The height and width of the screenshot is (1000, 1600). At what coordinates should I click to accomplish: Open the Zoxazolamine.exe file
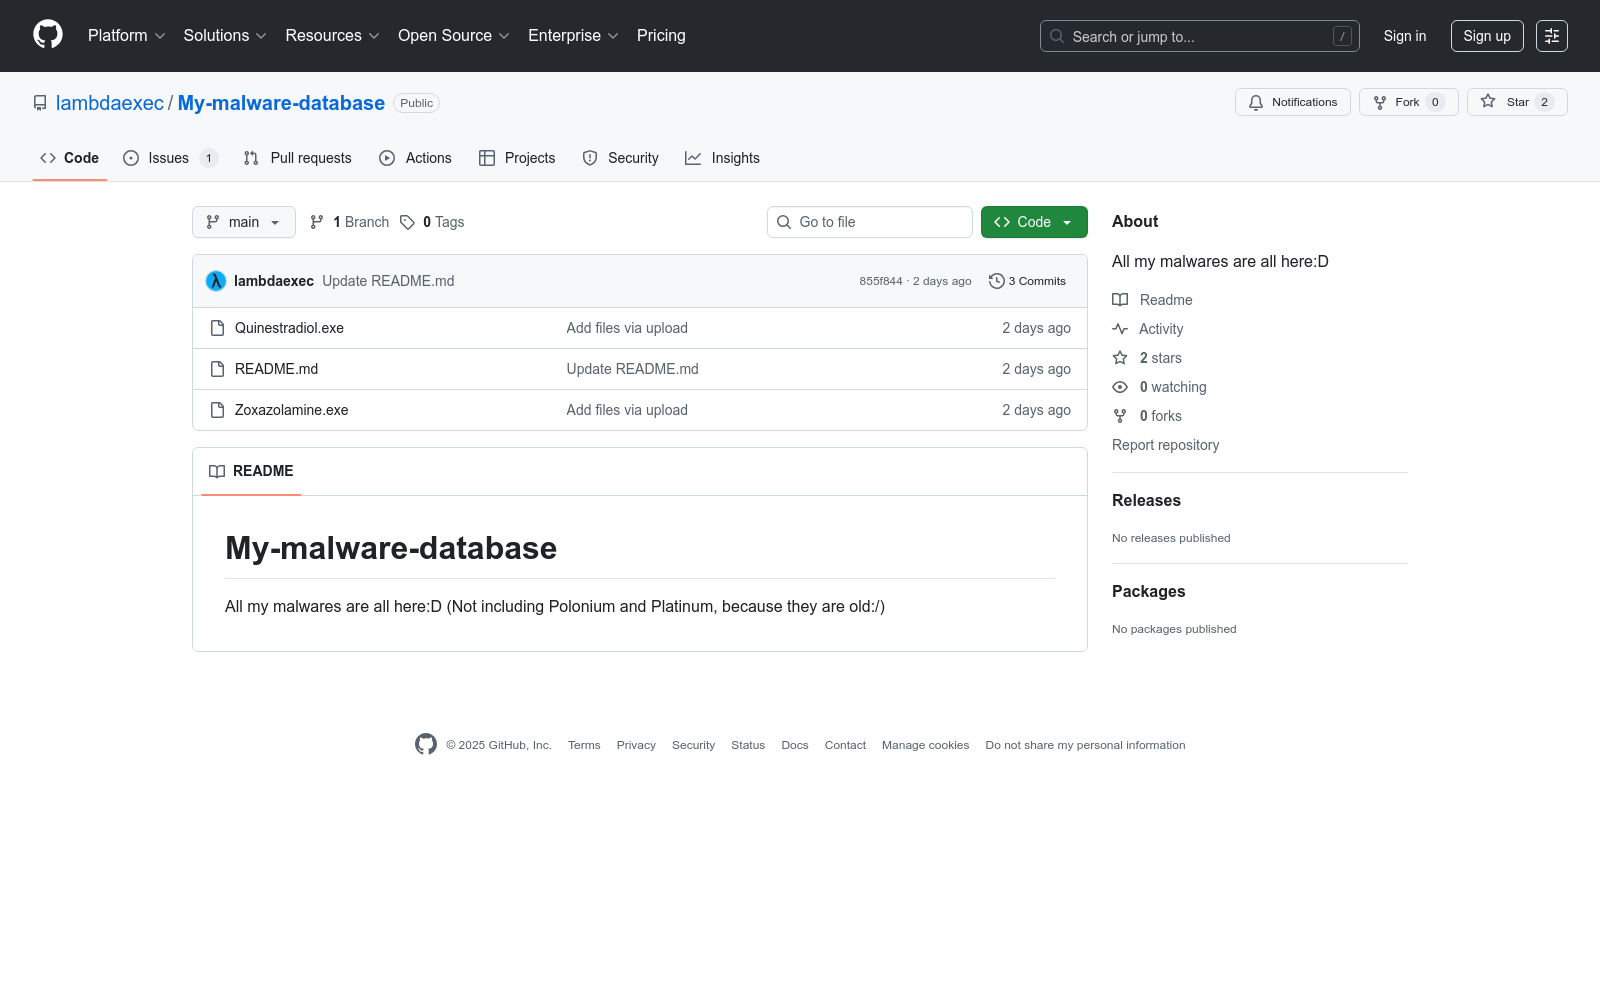(x=292, y=410)
